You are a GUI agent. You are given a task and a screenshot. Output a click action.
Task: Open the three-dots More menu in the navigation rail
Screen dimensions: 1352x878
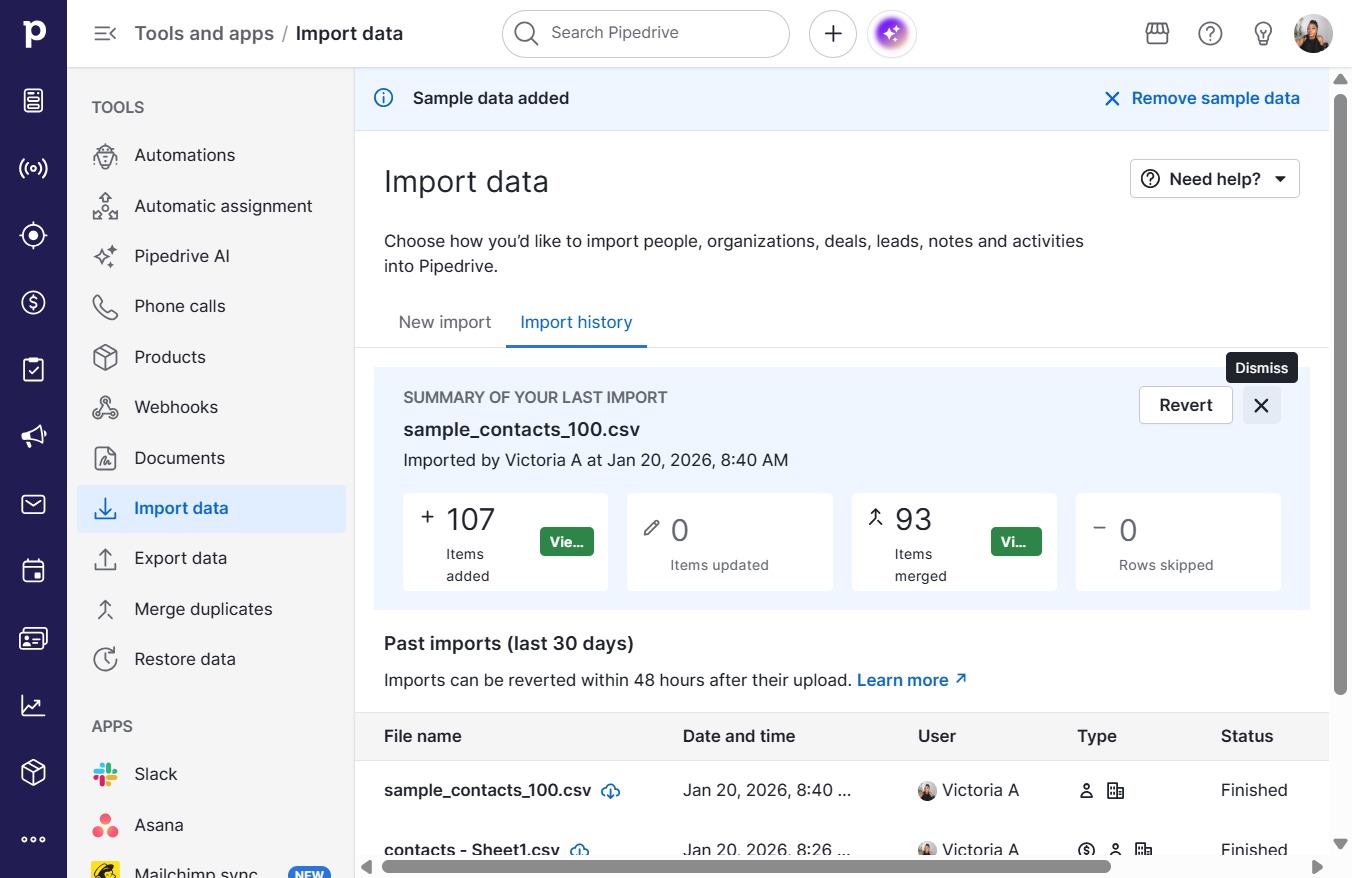tap(33, 840)
